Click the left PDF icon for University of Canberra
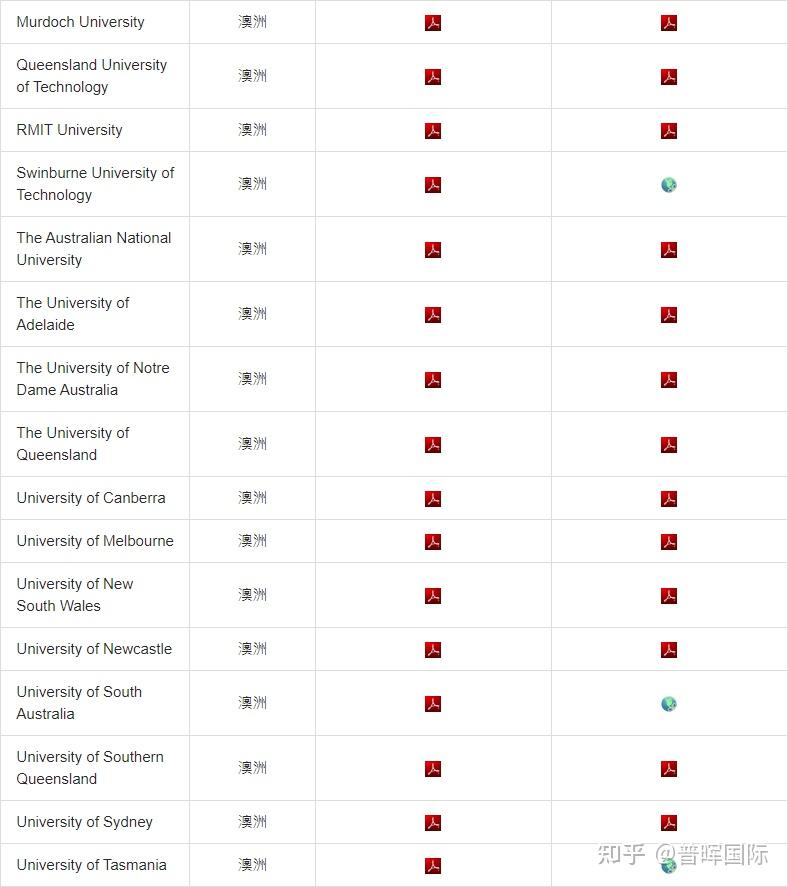788x887 pixels. (433, 499)
